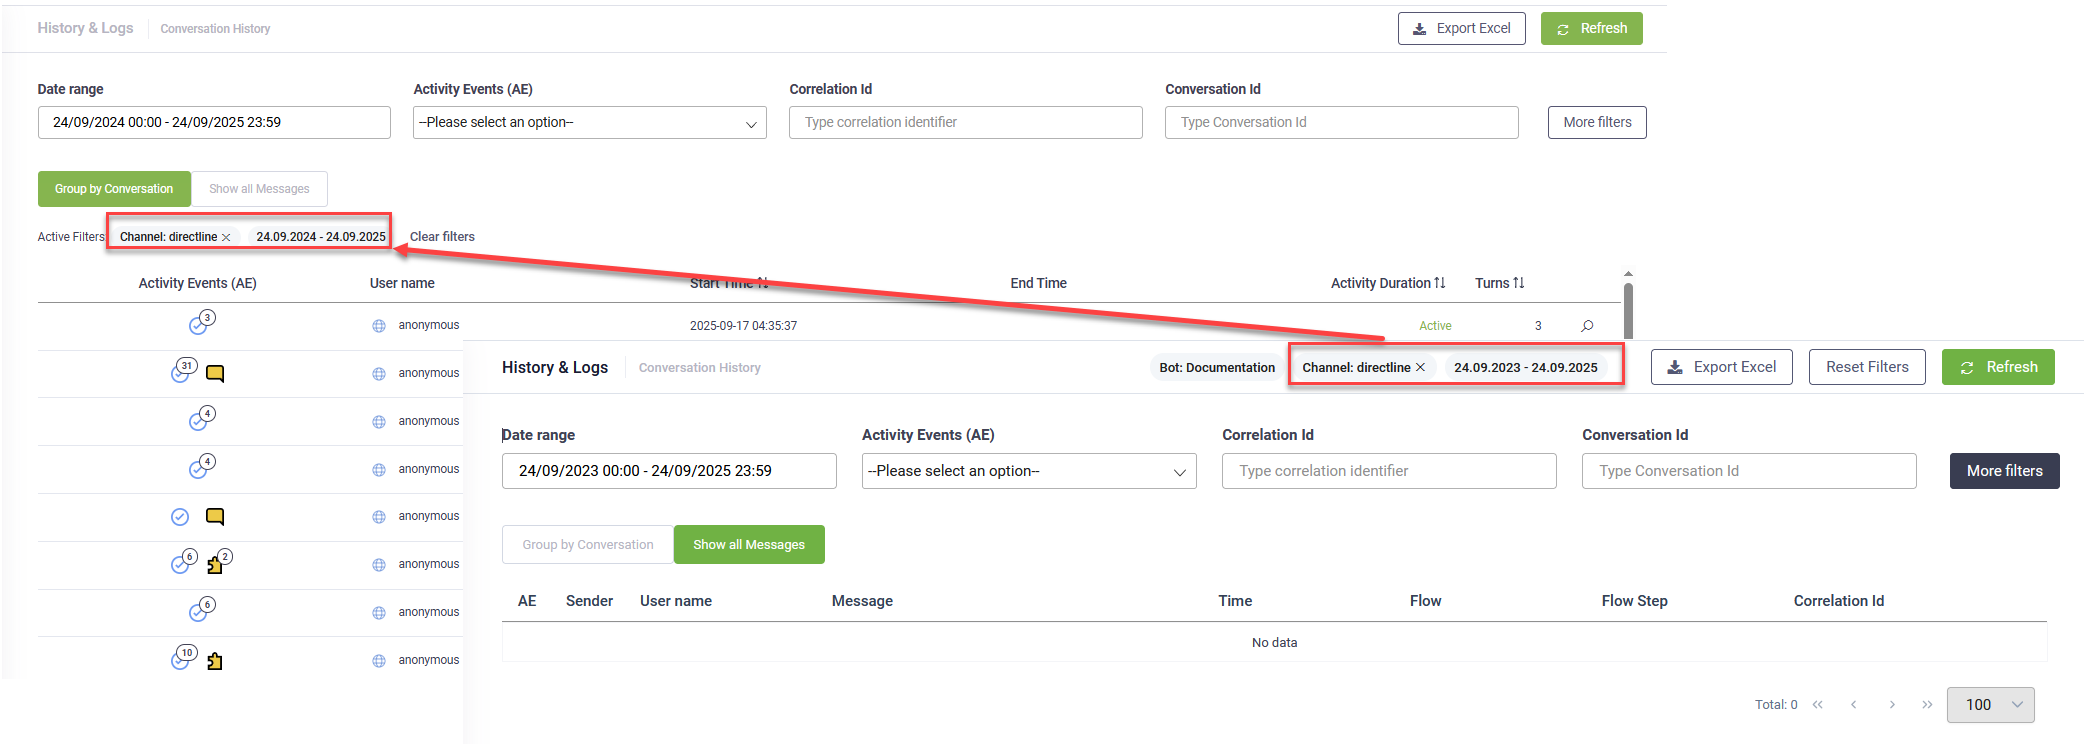Click the puzzle piece icon with badge 2
The width and height of the screenshot is (2084, 744).
pos(216,564)
